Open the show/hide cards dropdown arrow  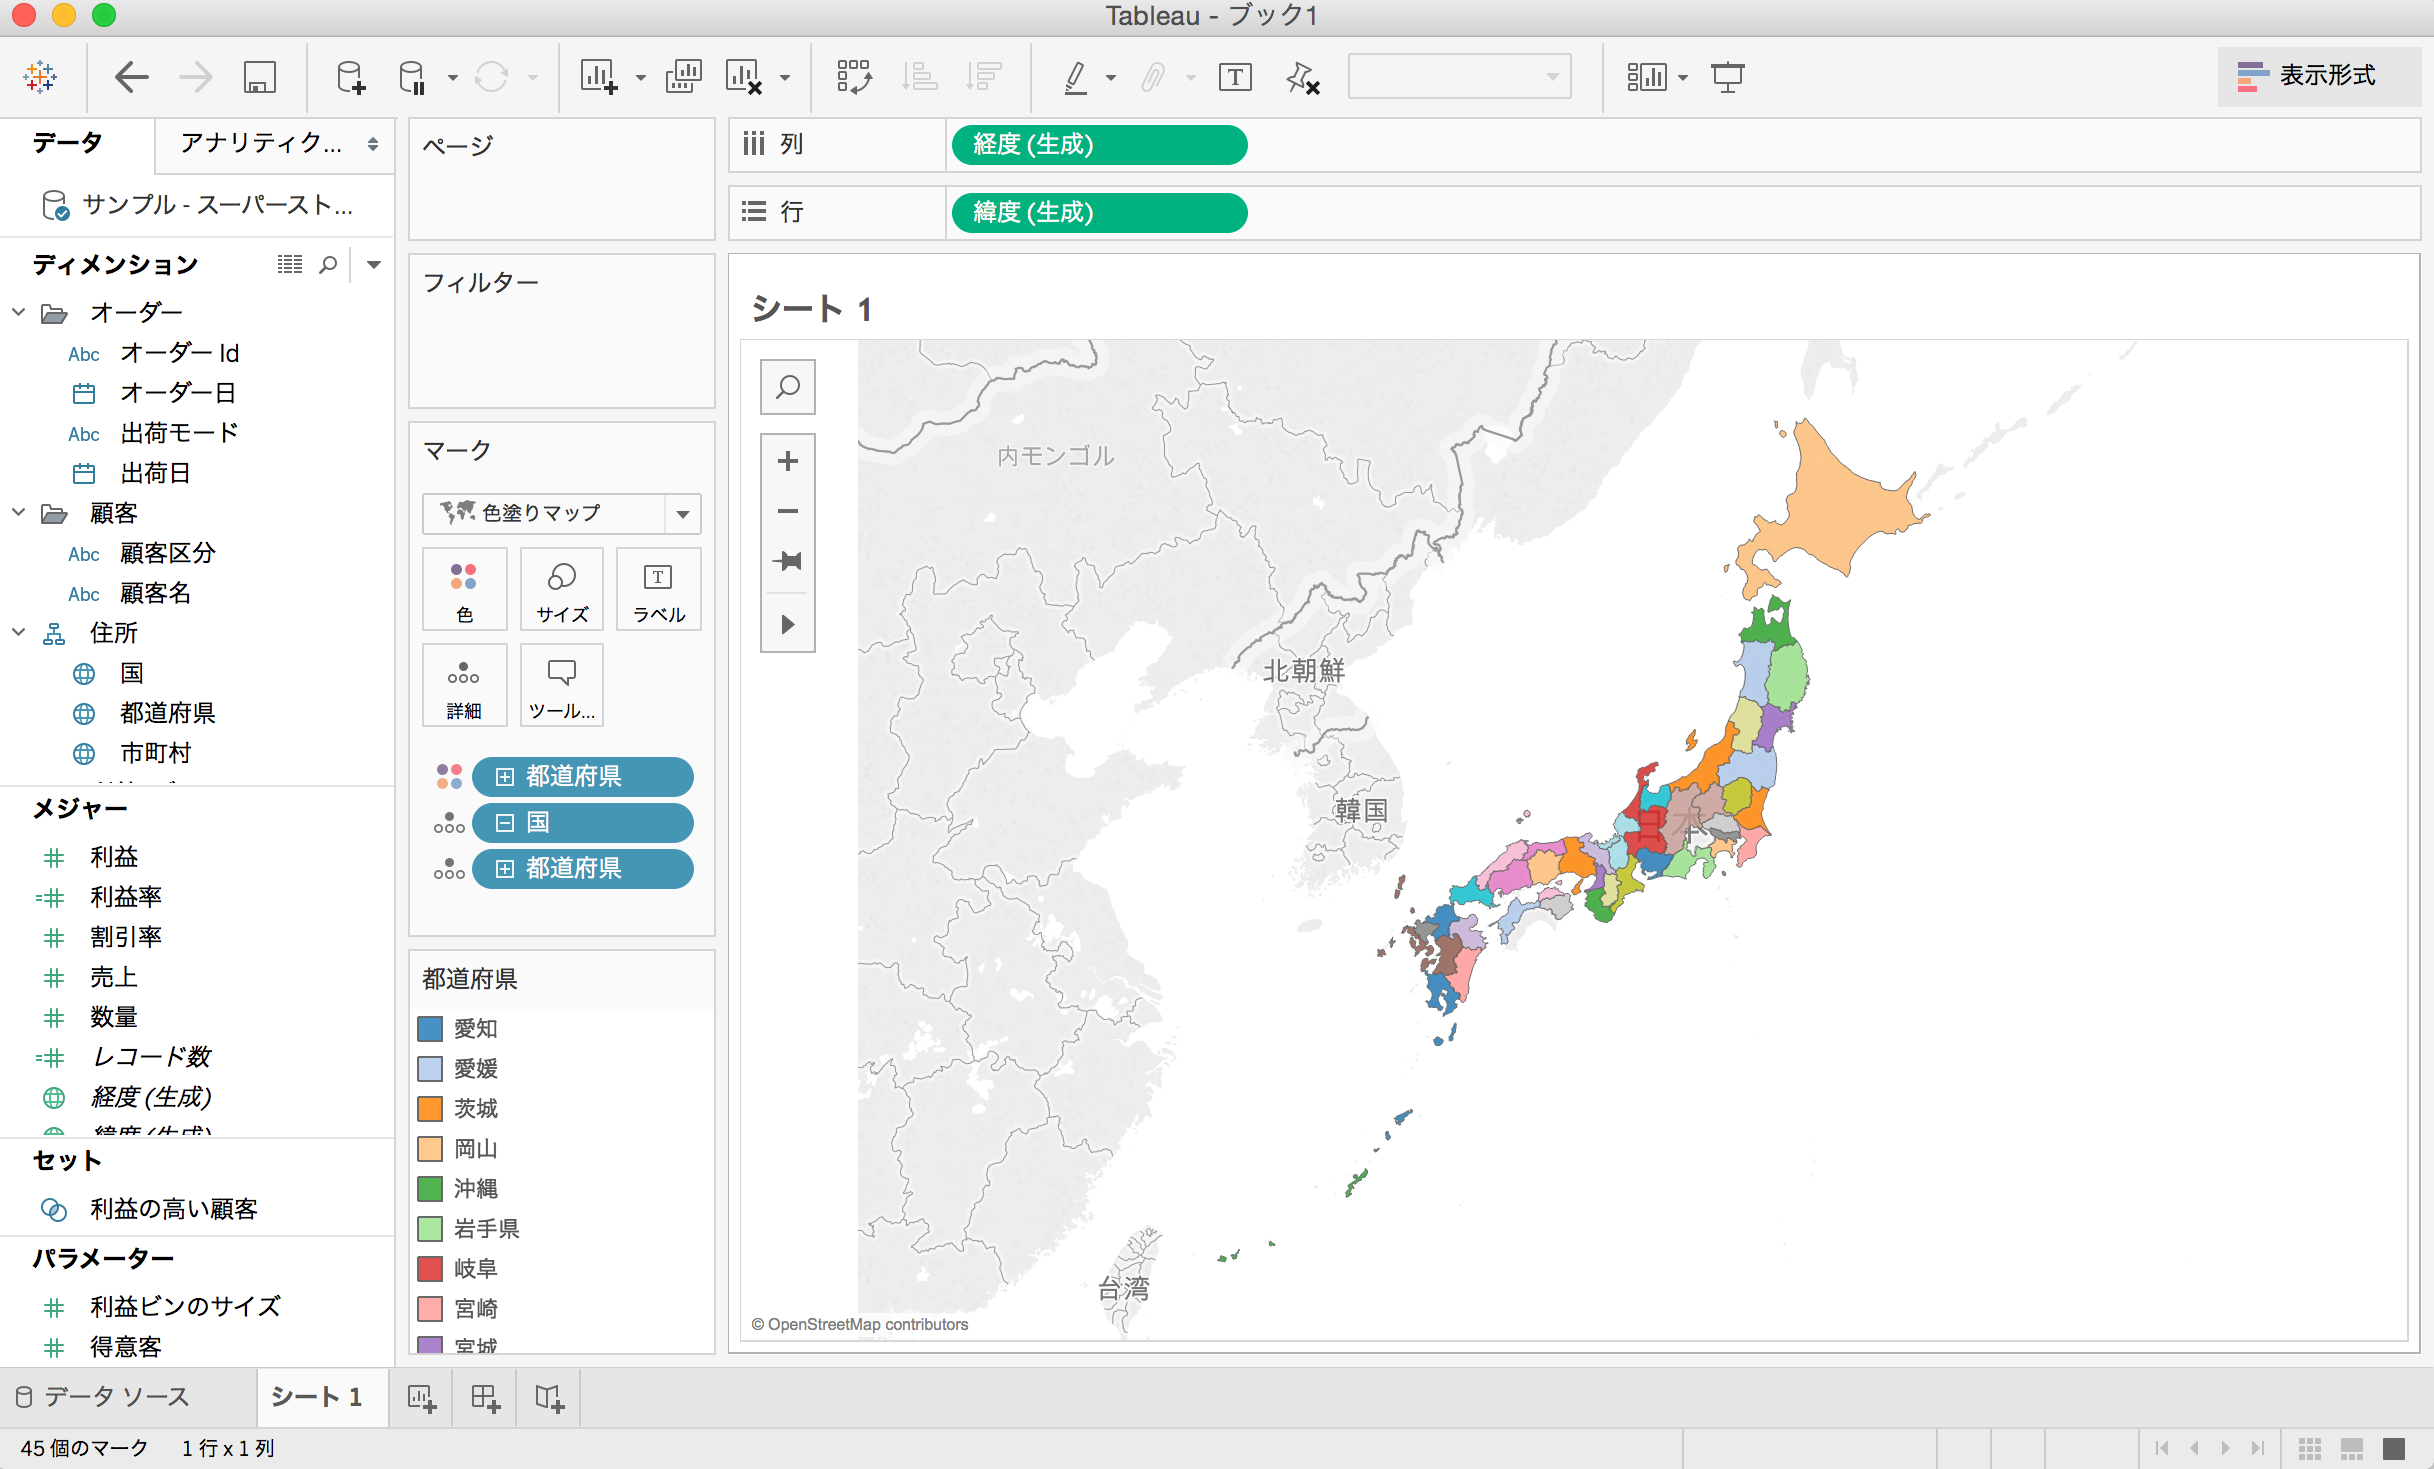point(1683,77)
